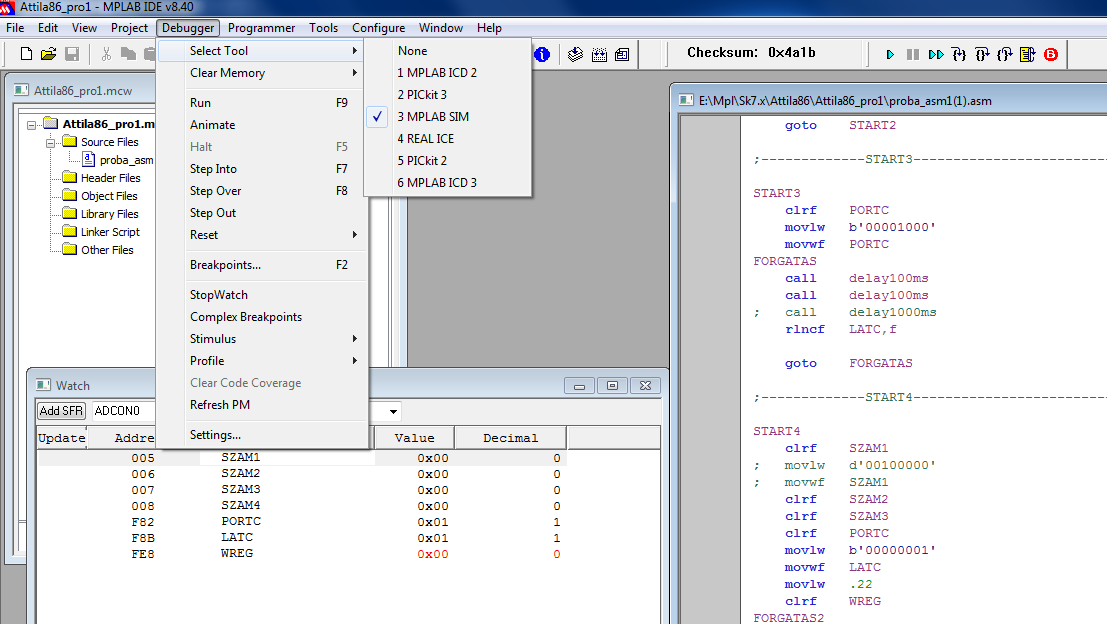Click the Update column header
The height and width of the screenshot is (624, 1107).
coord(62,438)
